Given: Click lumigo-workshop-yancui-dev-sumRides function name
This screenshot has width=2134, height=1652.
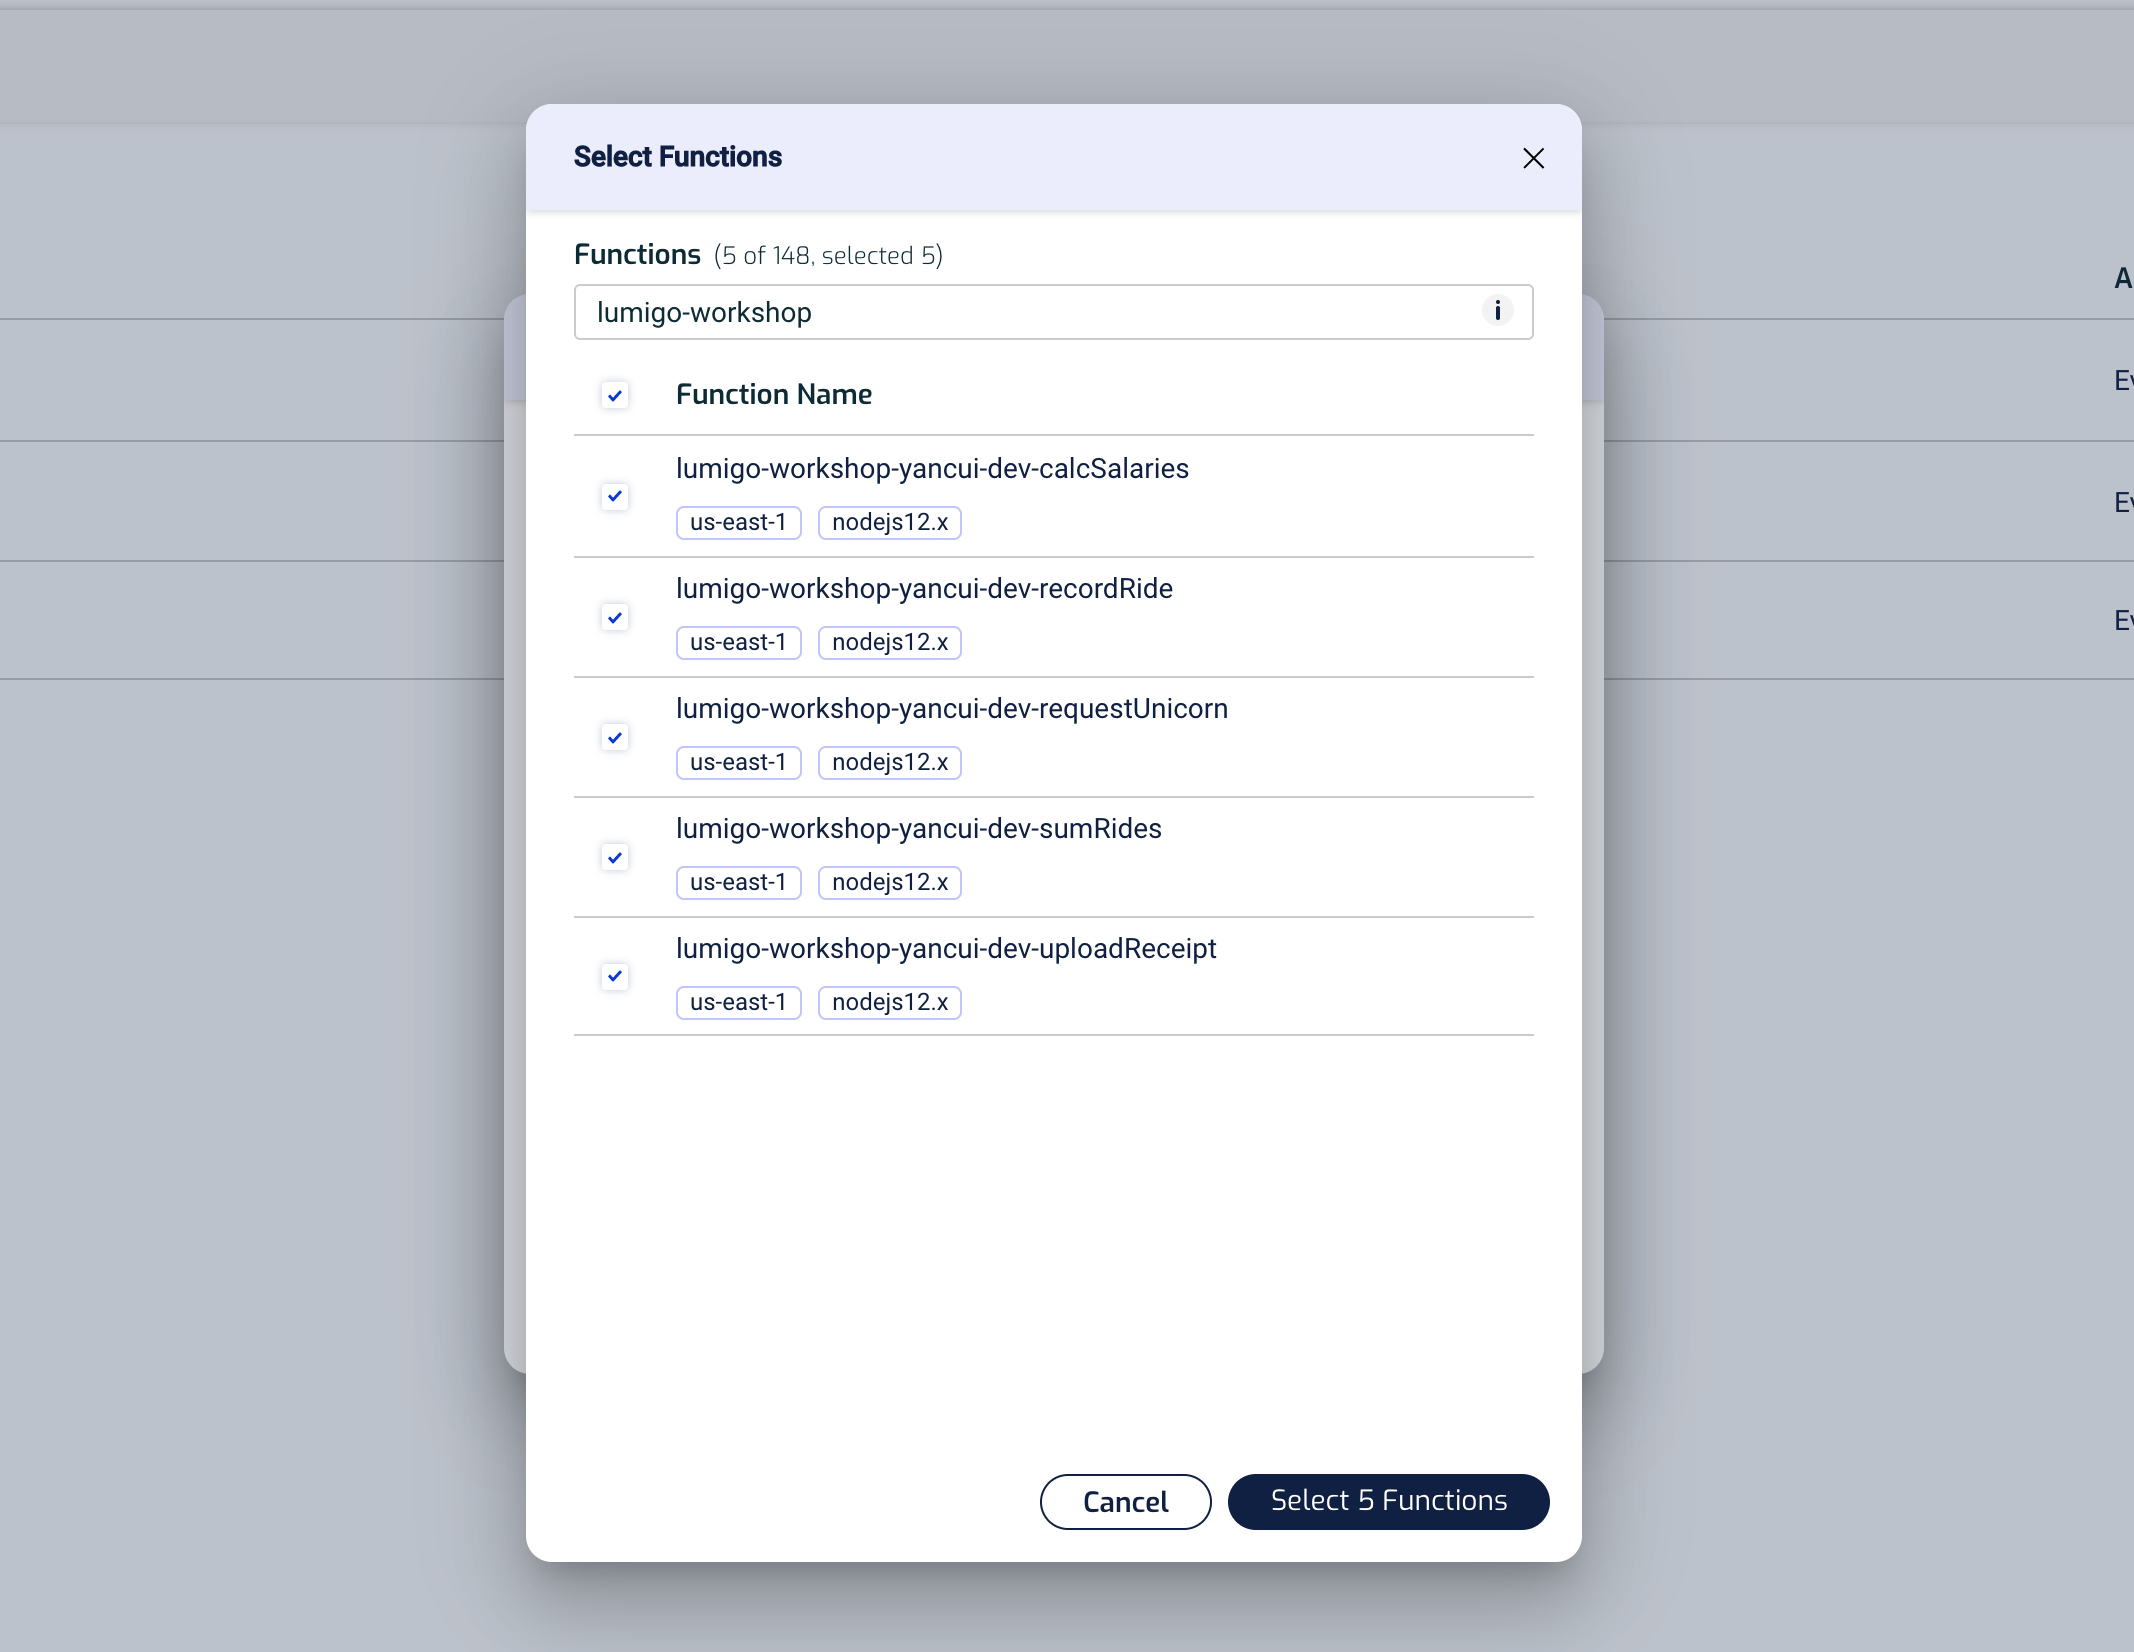Looking at the screenshot, I should click(919, 829).
